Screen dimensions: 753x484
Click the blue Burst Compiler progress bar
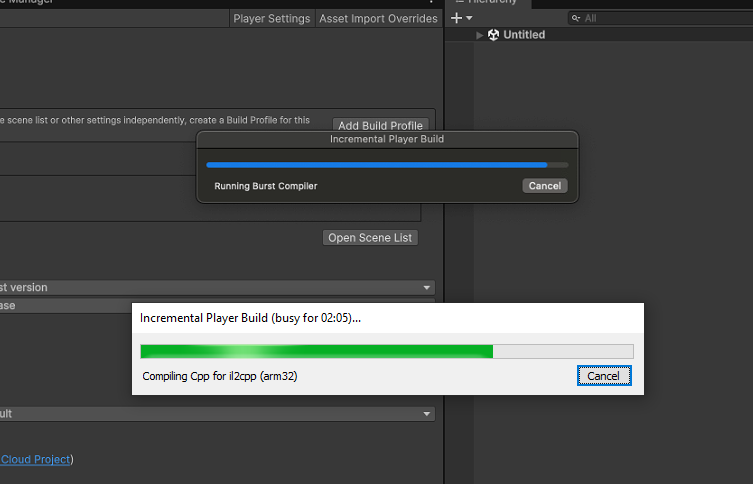click(x=387, y=165)
